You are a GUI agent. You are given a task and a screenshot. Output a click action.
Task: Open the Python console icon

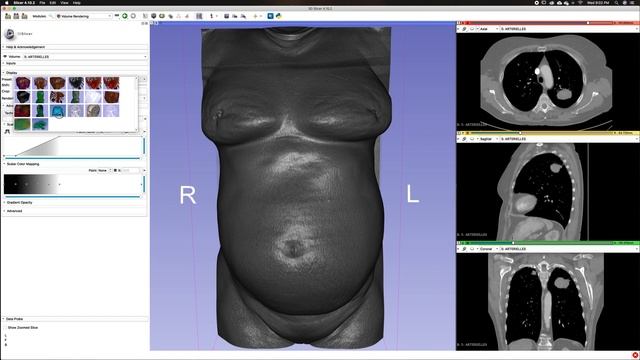click(279, 16)
